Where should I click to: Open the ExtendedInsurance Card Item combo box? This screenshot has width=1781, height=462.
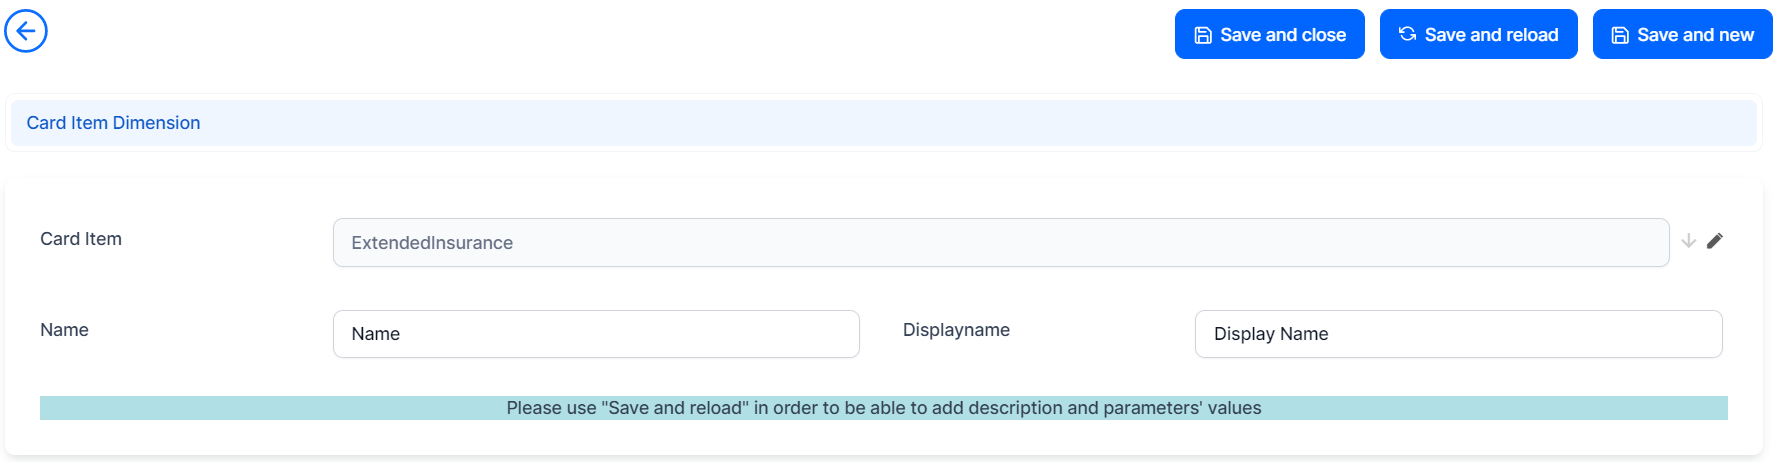[1000, 243]
